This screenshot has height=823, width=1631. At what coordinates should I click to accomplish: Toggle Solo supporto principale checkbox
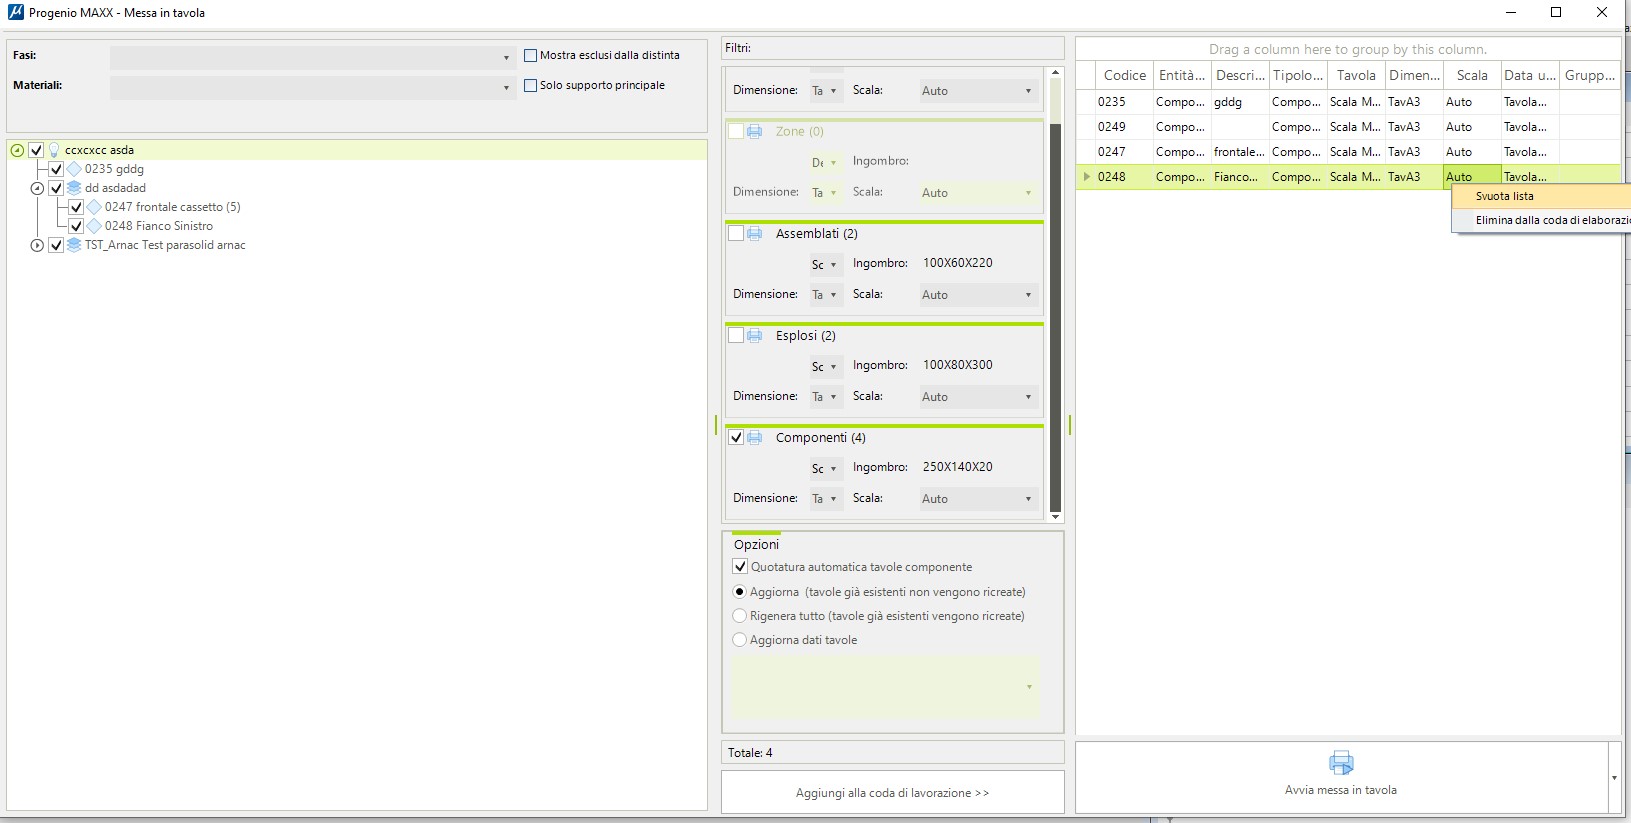pyautogui.click(x=531, y=86)
